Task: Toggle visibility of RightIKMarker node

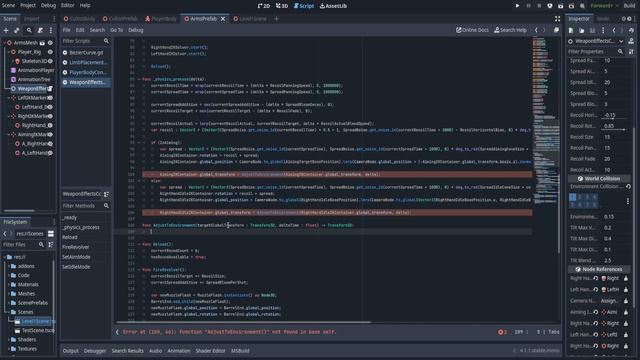Action: tap(50, 116)
